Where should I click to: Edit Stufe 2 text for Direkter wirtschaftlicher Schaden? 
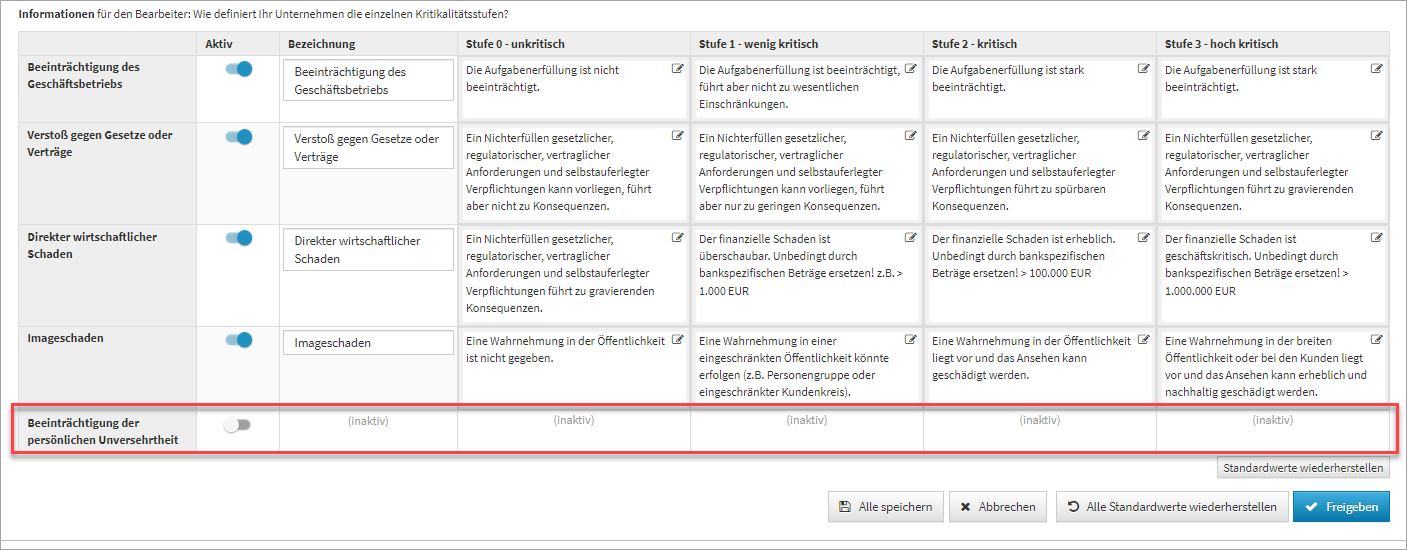(x=1144, y=238)
